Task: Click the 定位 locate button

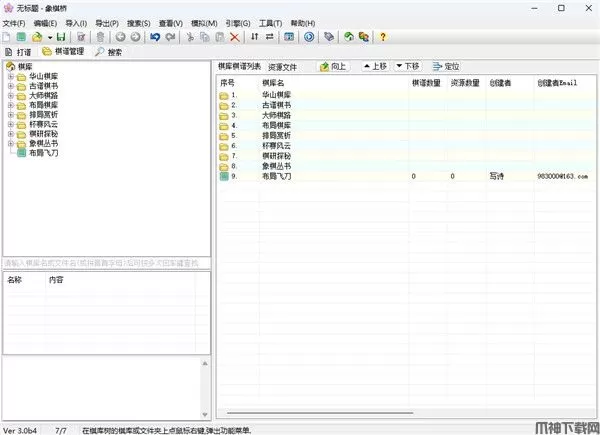Action: pyautogui.click(x=446, y=66)
